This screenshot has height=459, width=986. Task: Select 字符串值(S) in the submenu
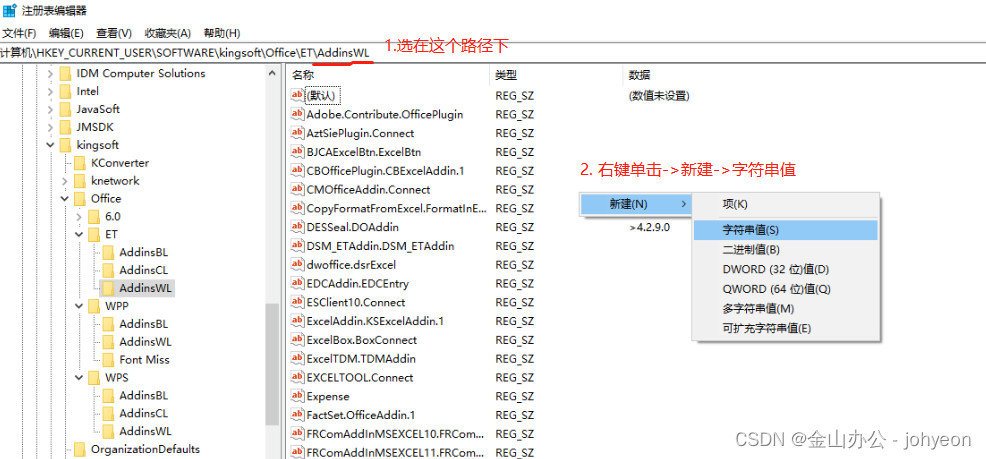[785, 230]
